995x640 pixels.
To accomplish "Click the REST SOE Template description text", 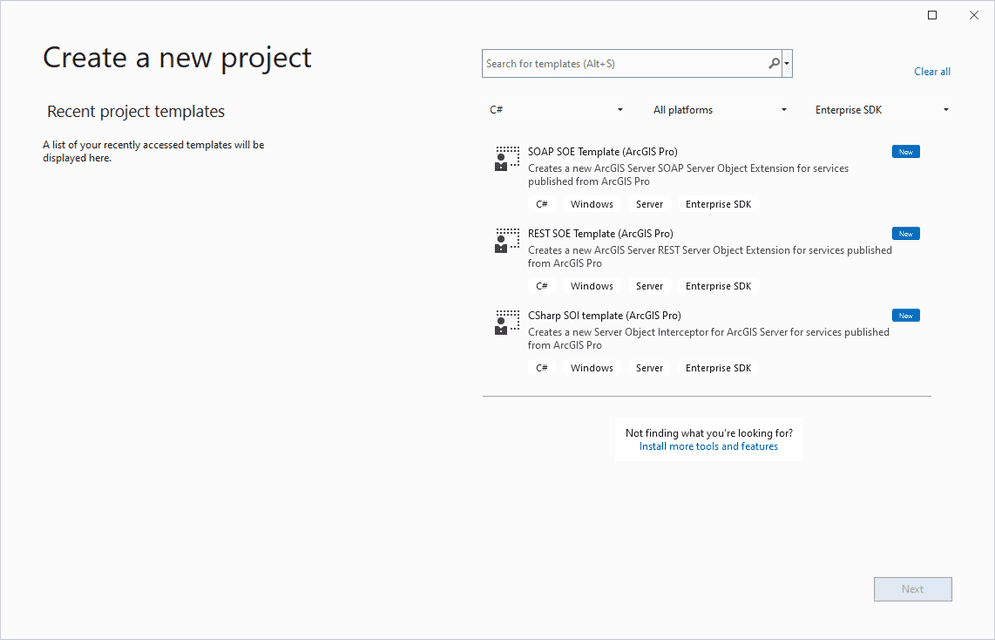I will tap(710, 257).
